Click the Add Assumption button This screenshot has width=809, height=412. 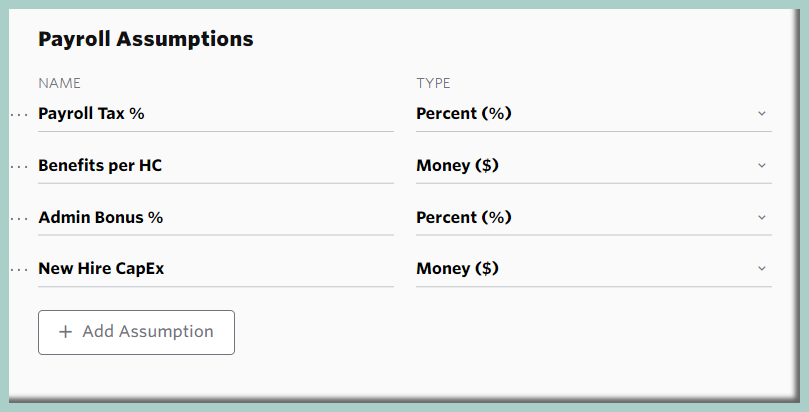[x=136, y=332]
